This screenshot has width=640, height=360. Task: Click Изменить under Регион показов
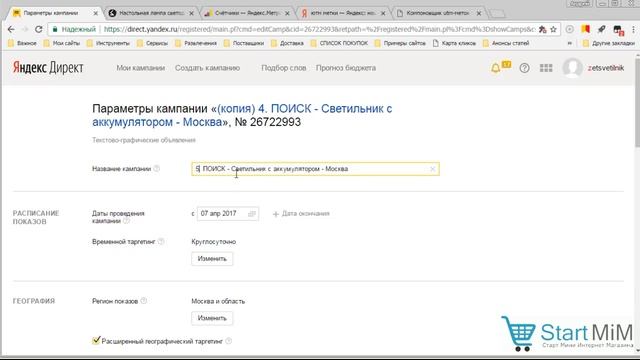212,318
